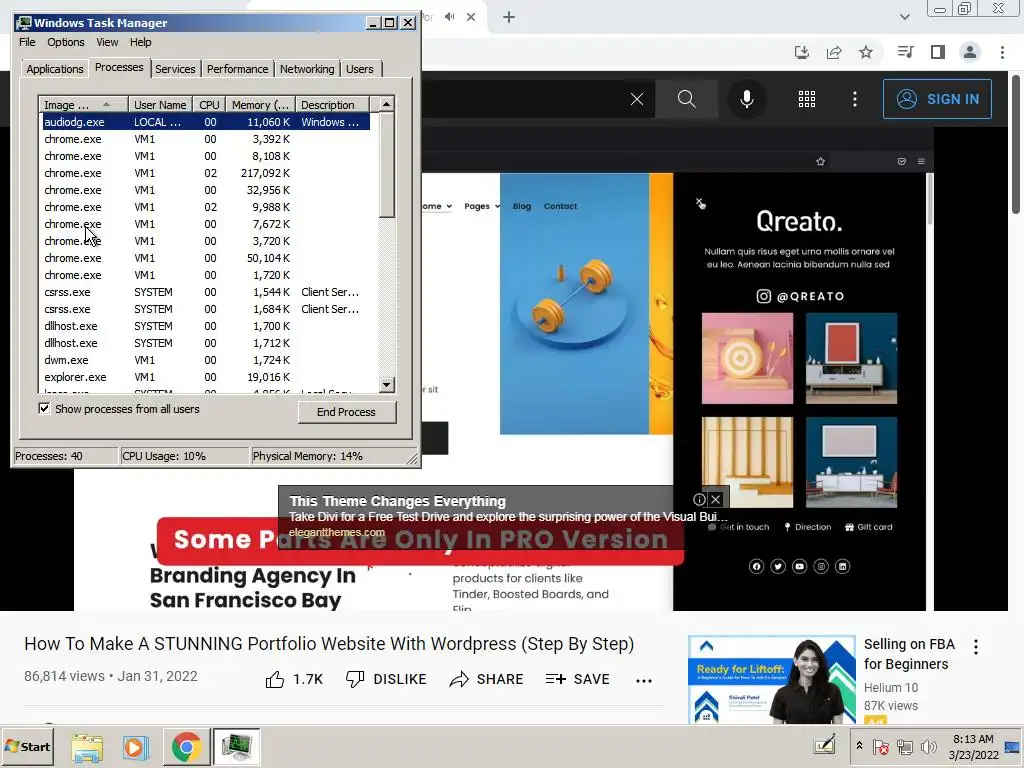Sort processes by Description column header
The height and width of the screenshot is (768, 1024).
tap(332, 105)
